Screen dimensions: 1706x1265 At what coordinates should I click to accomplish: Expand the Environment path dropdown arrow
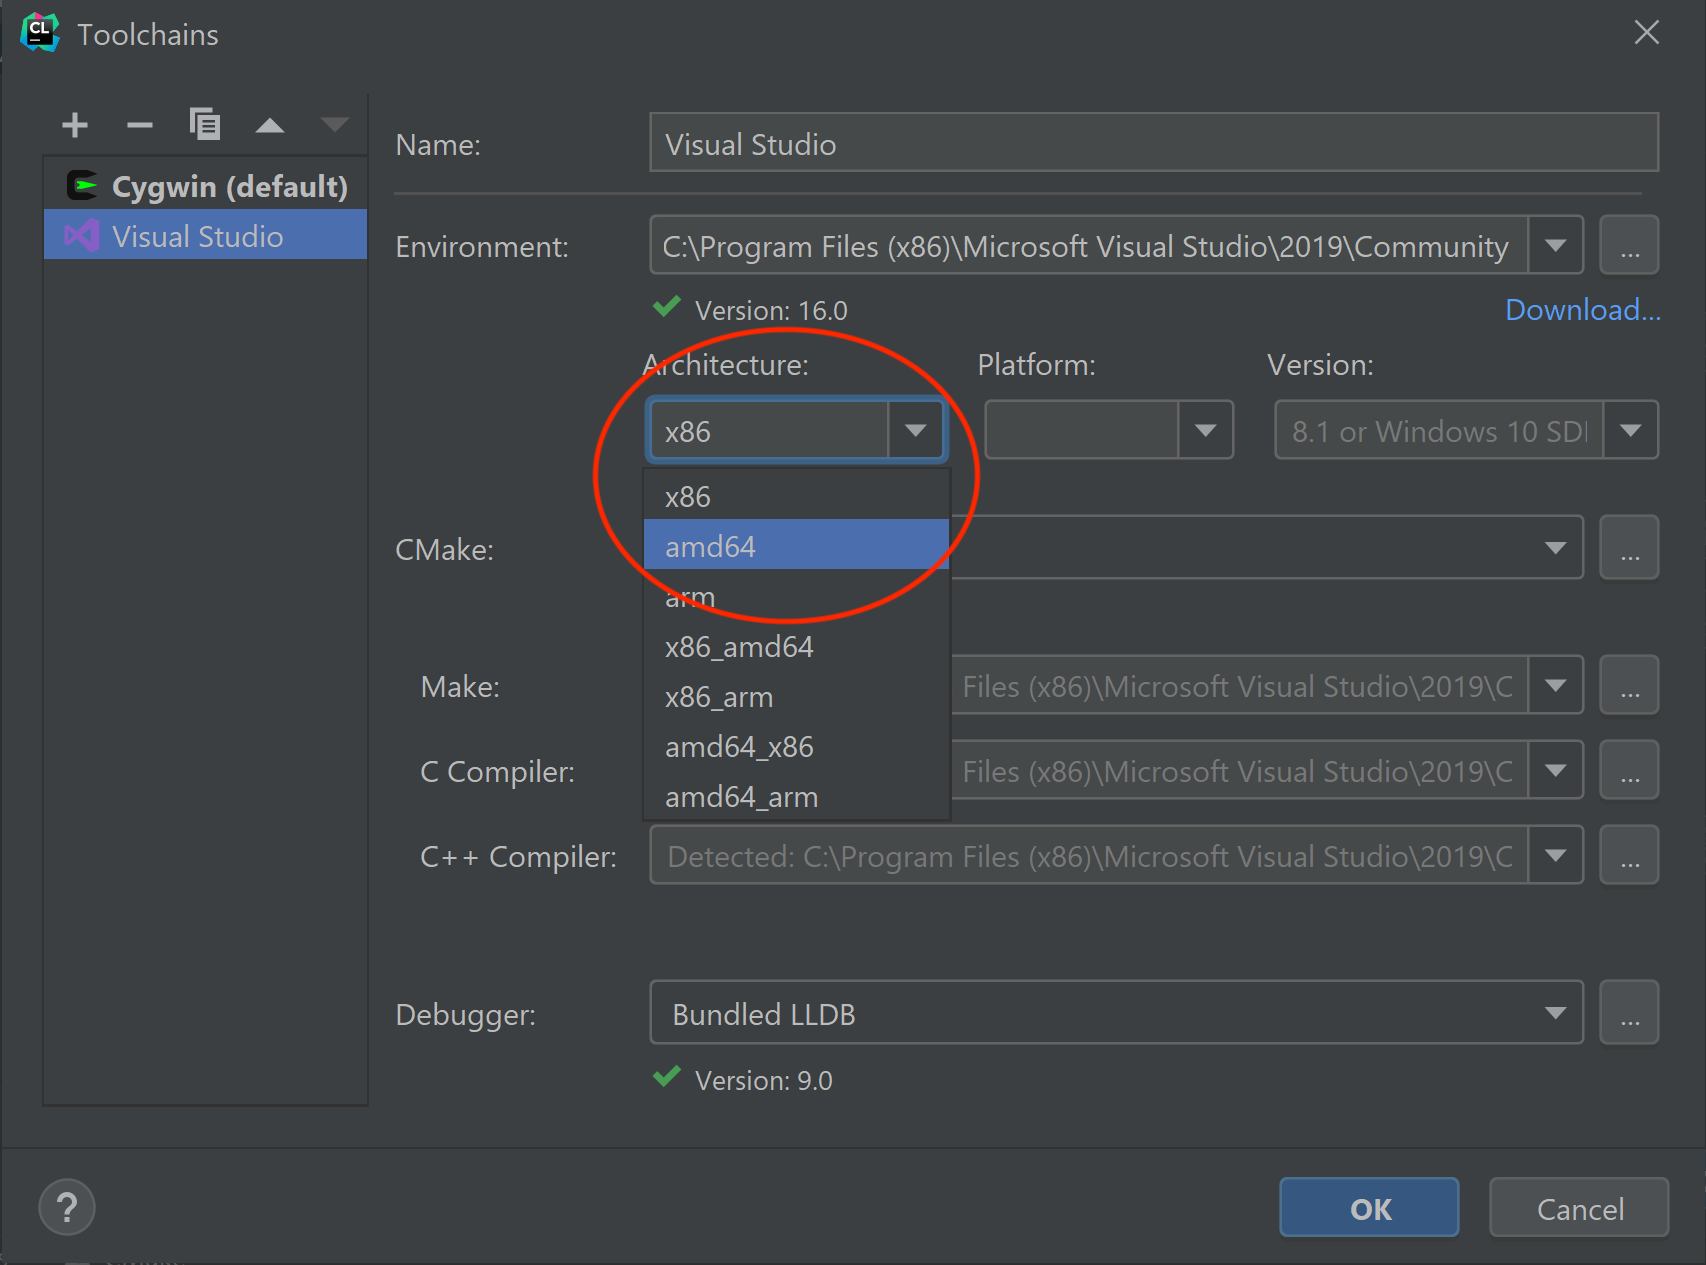1555,246
